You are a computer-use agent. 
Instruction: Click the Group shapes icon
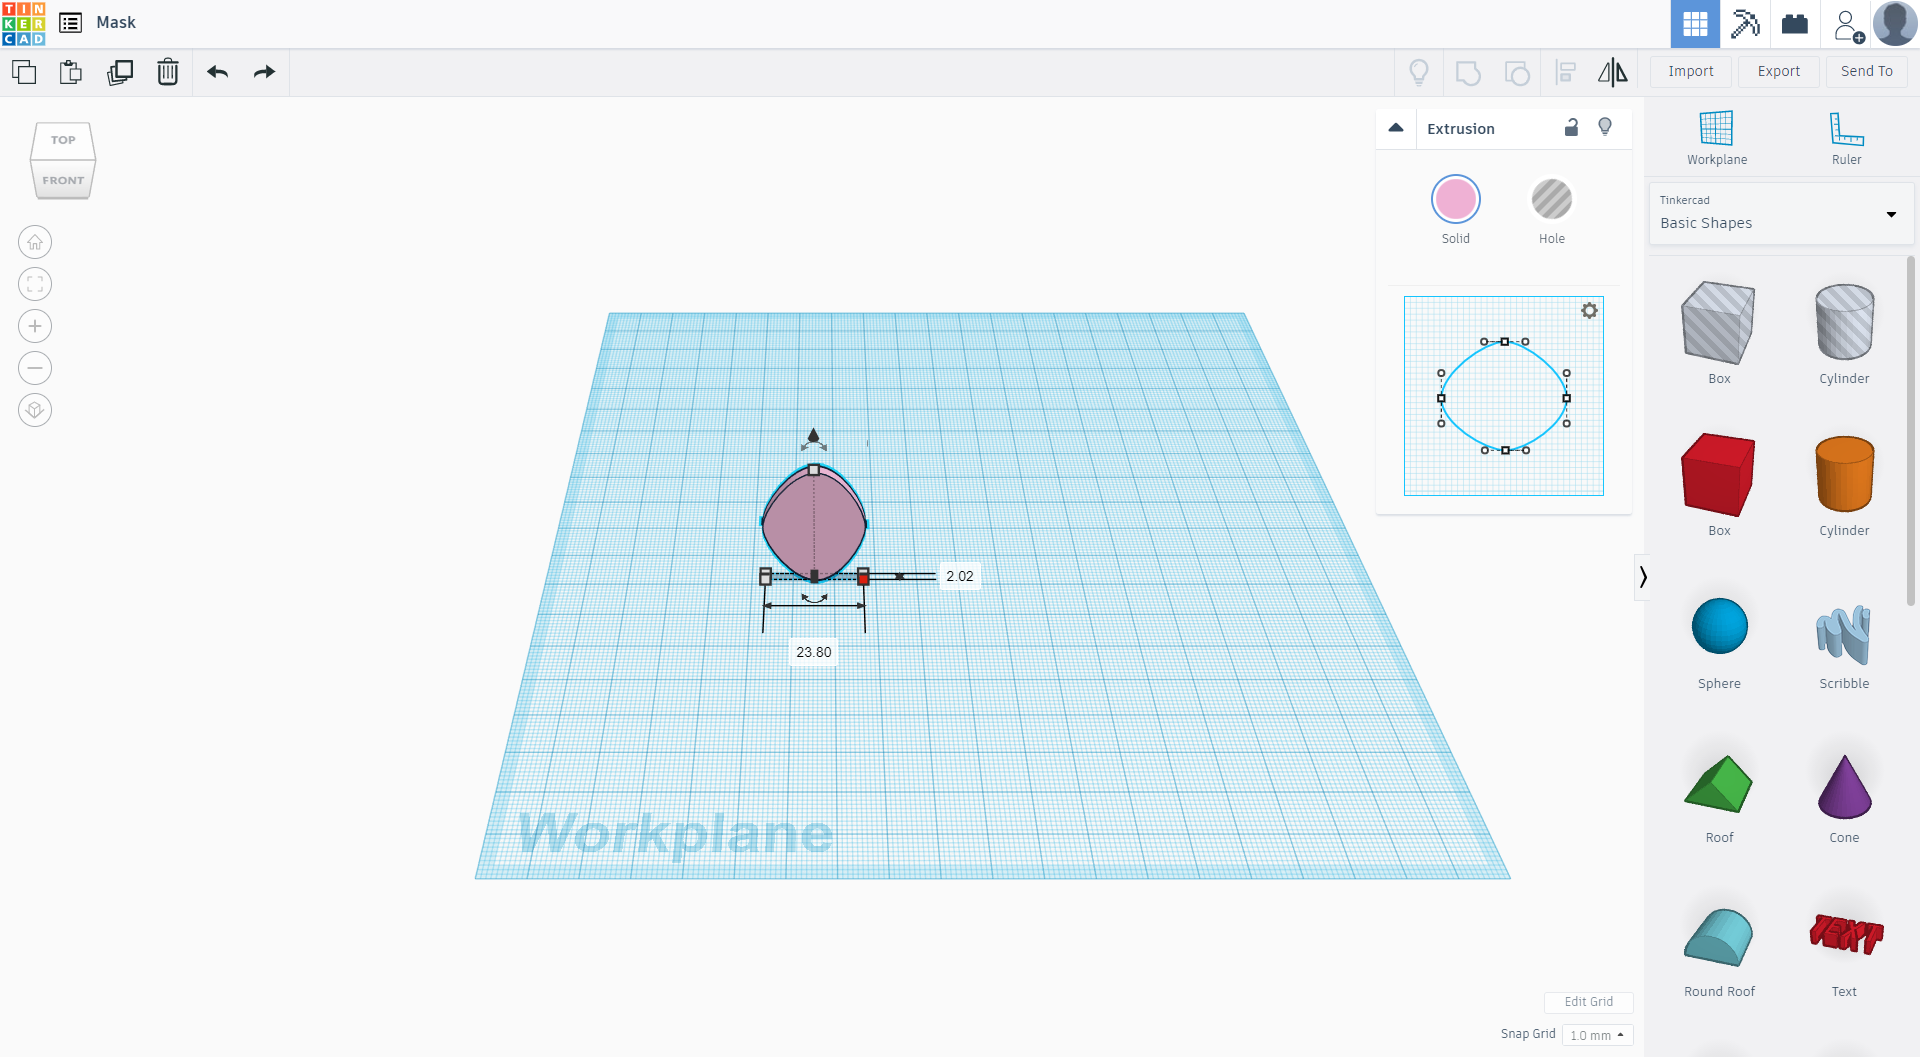pos(1468,72)
